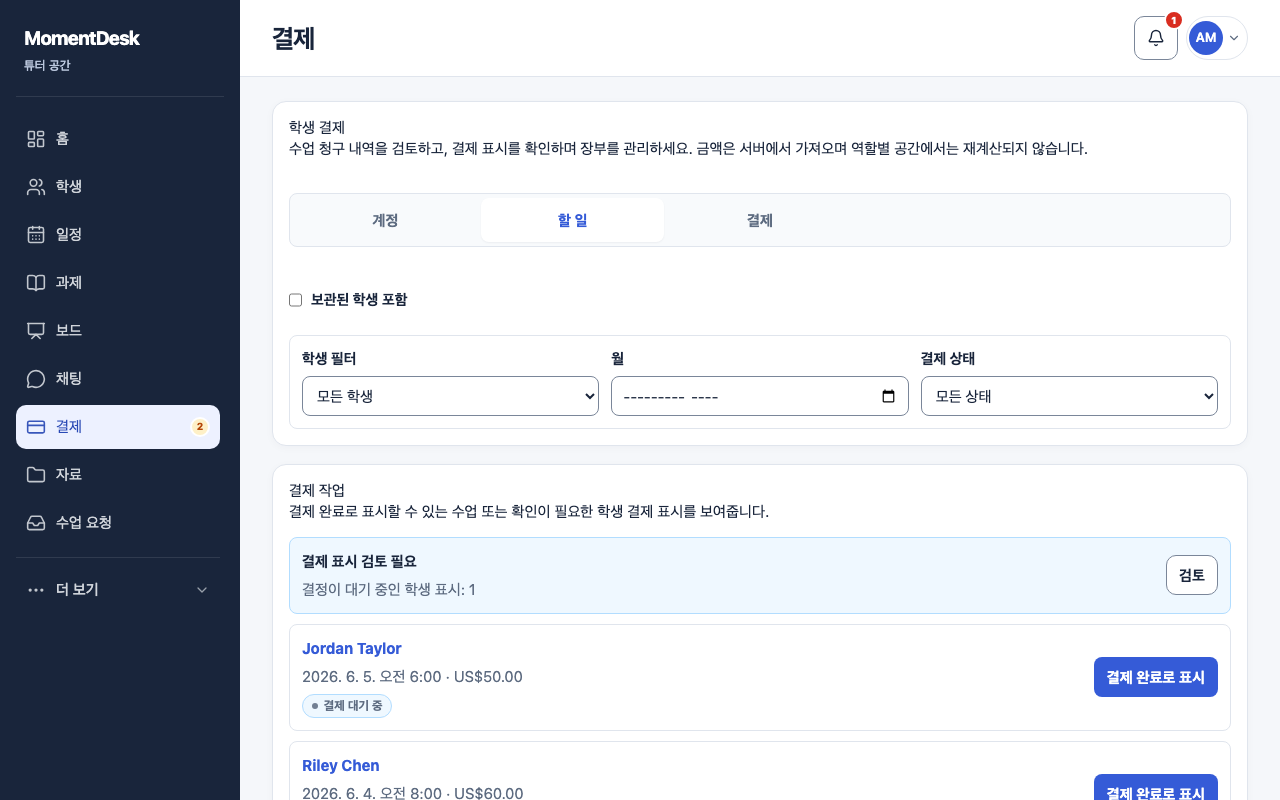Click the notification bell icon
Screen dimensions: 1280x800
tap(1156, 38)
